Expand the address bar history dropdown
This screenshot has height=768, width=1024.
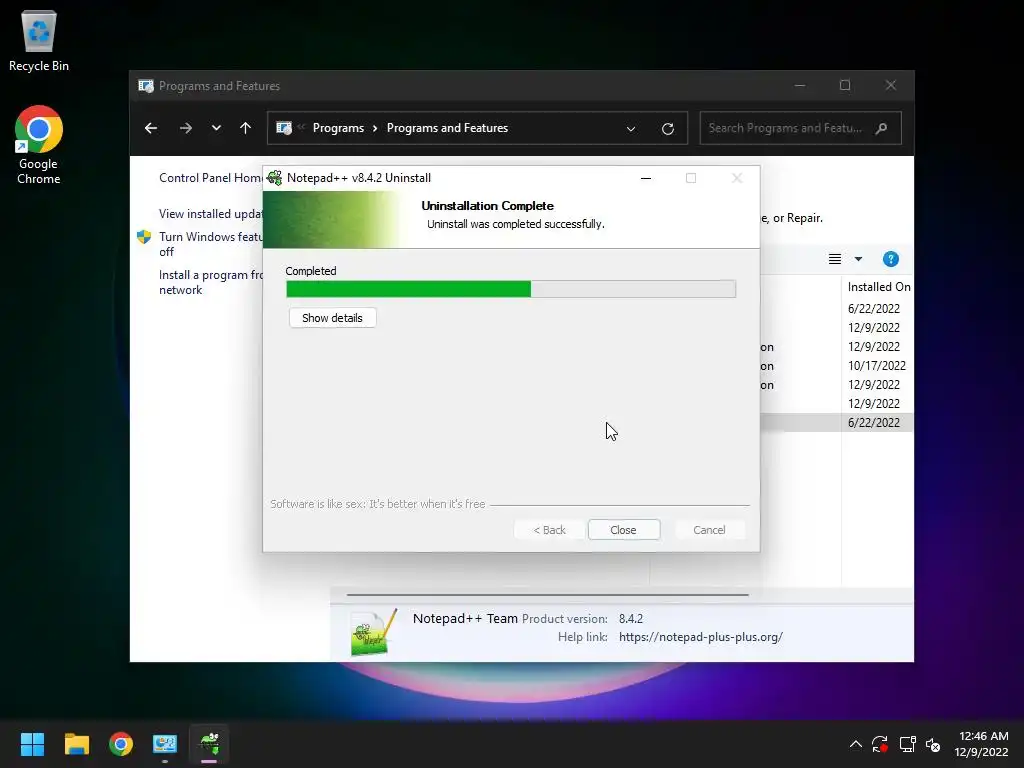coord(631,129)
